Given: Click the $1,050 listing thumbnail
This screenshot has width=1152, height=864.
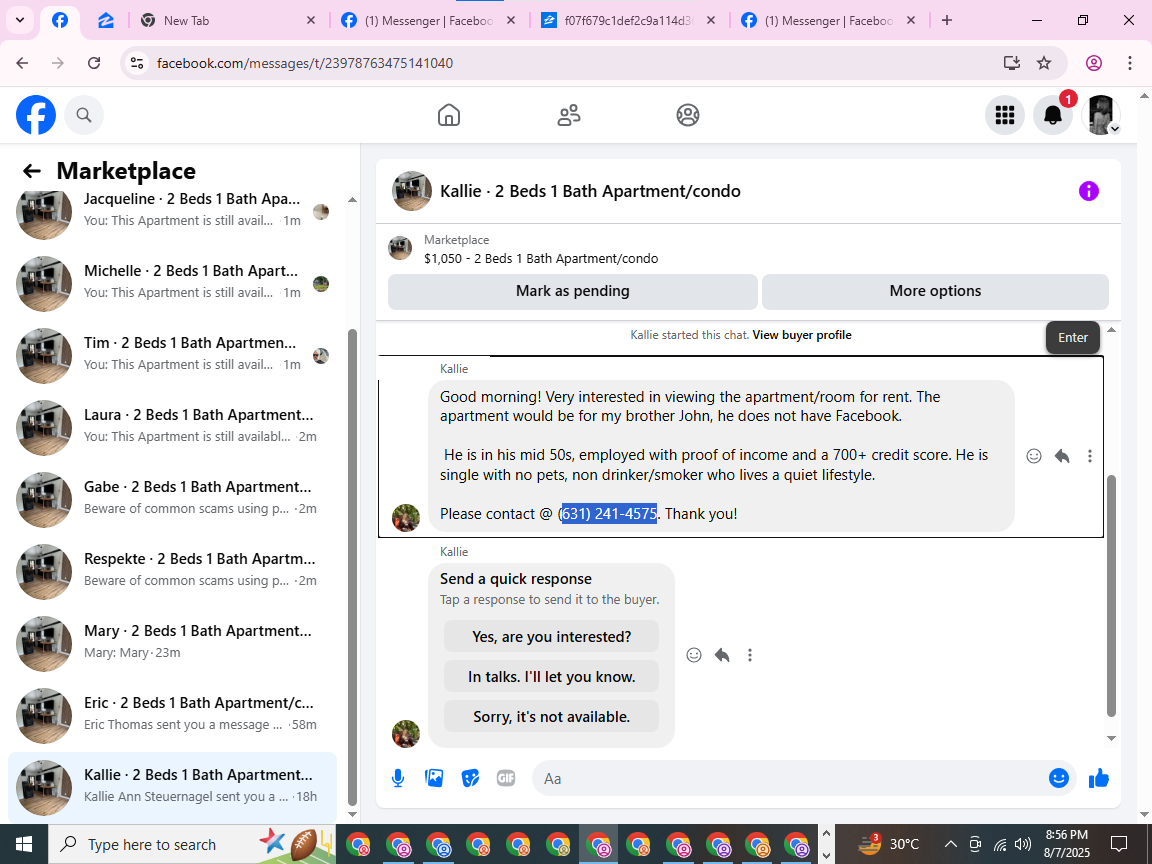Looking at the screenshot, I should [400, 248].
